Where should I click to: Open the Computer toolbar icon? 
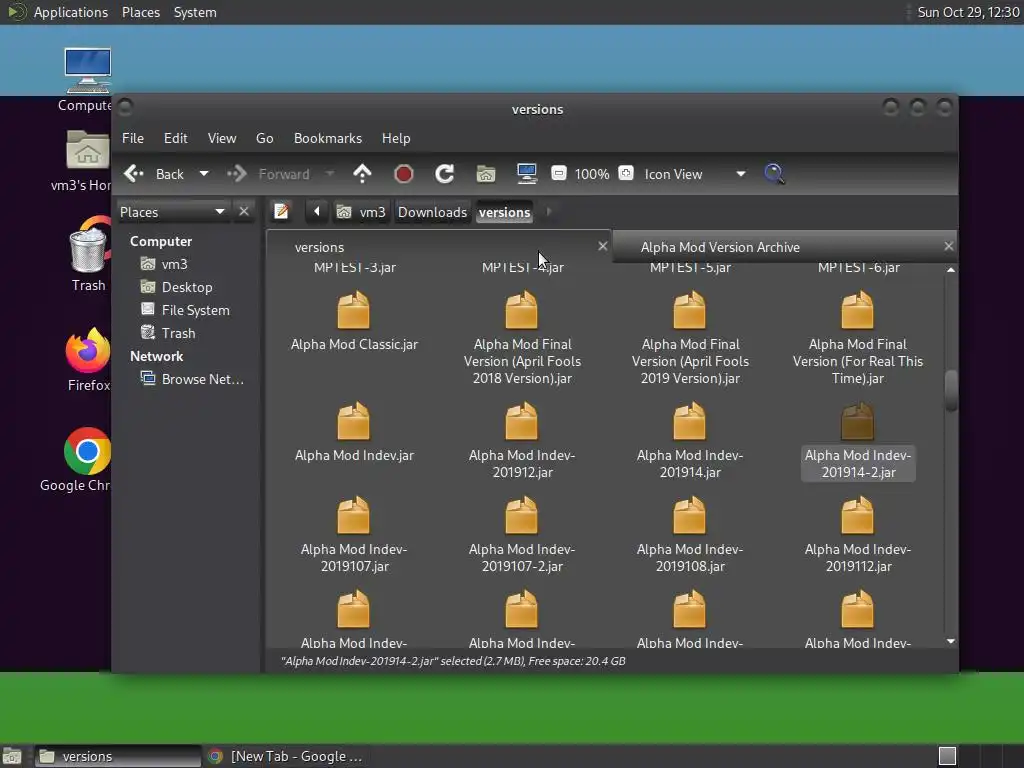526,174
